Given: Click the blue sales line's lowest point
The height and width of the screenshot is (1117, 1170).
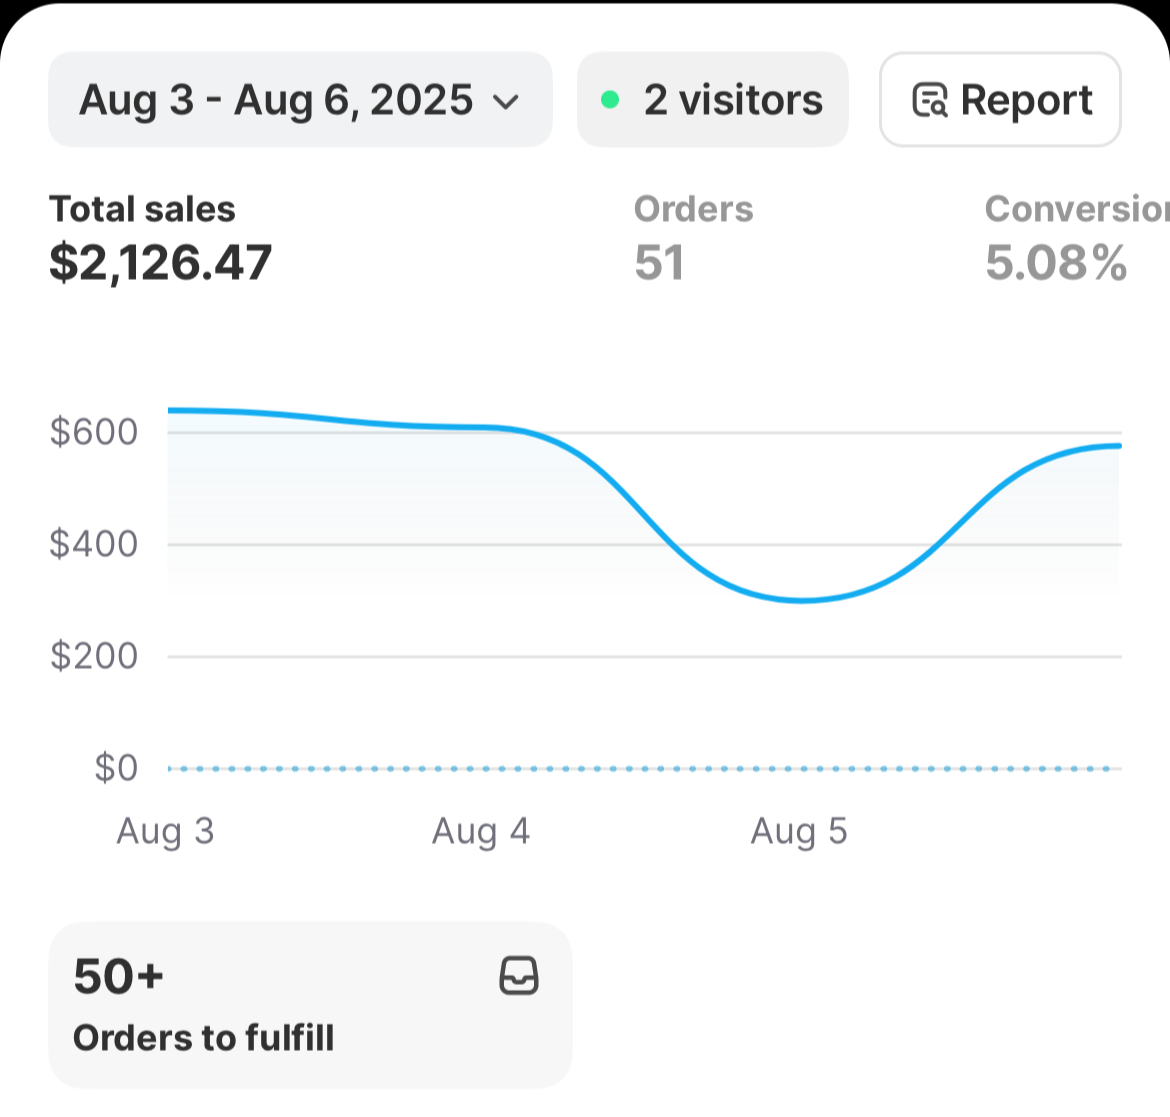Looking at the screenshot, I should (802, 600).
